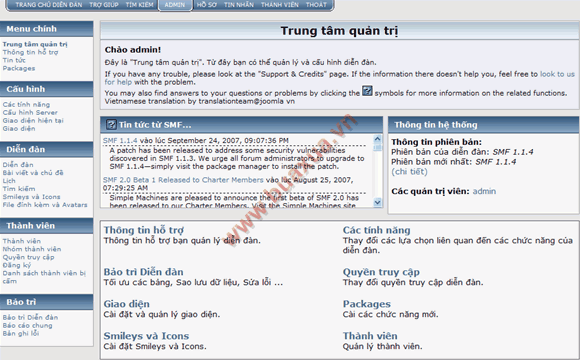This screenshot has width=580, height=360.
Task: Open Thông tin hỗ trợ main panel heading
Action: click(144, 230)
